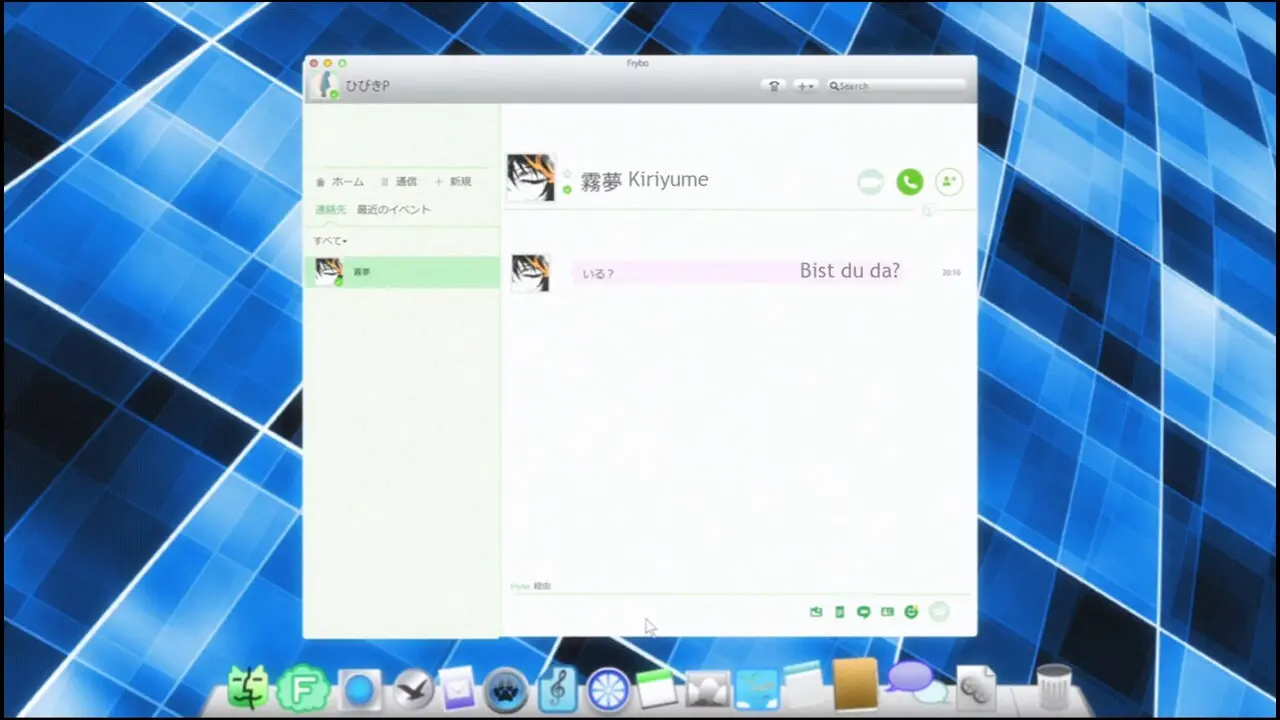
Task: Click the send contact card icon
Action: pyautogui.click(x=887, y=612)
